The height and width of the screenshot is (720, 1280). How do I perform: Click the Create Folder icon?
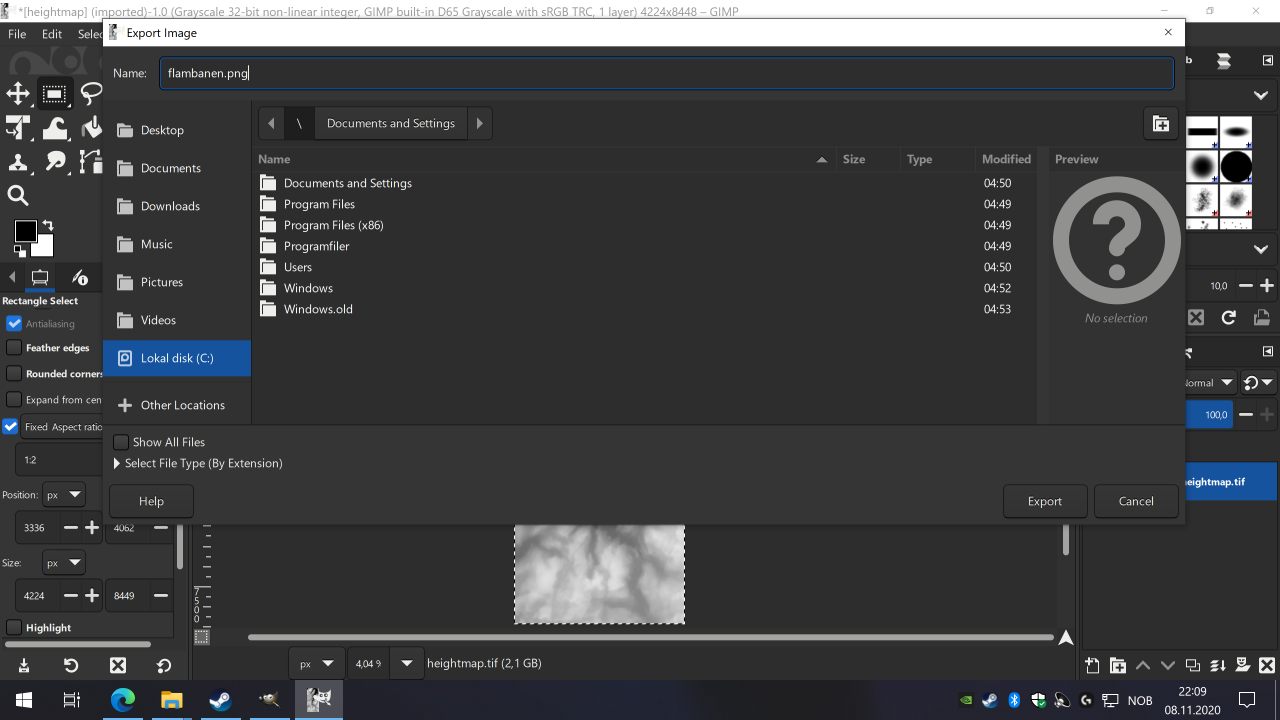[x=1160, y=124]
